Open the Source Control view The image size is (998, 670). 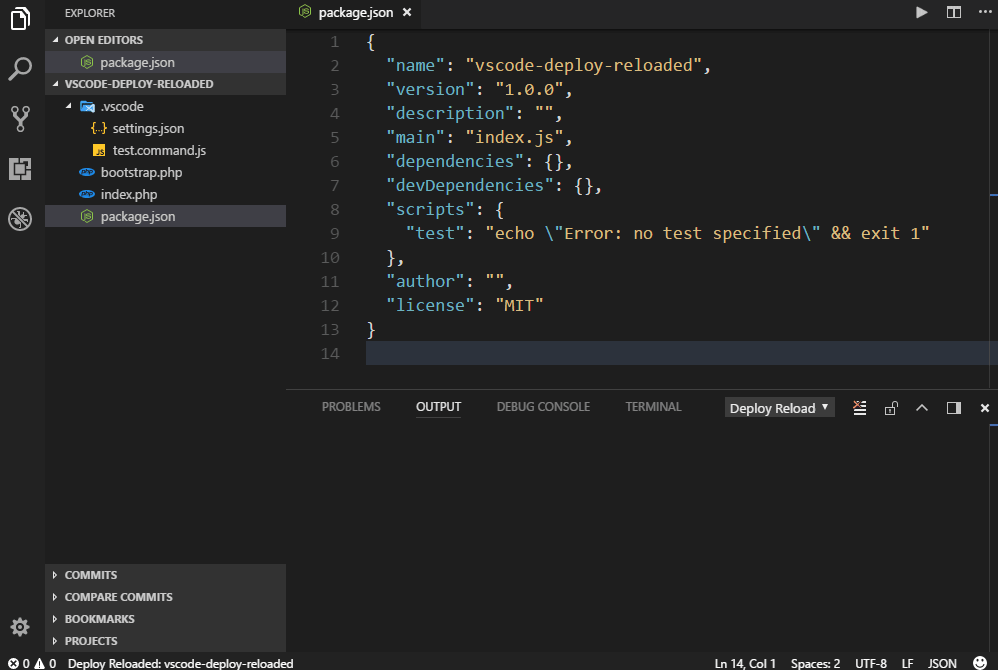click(20, 119)
